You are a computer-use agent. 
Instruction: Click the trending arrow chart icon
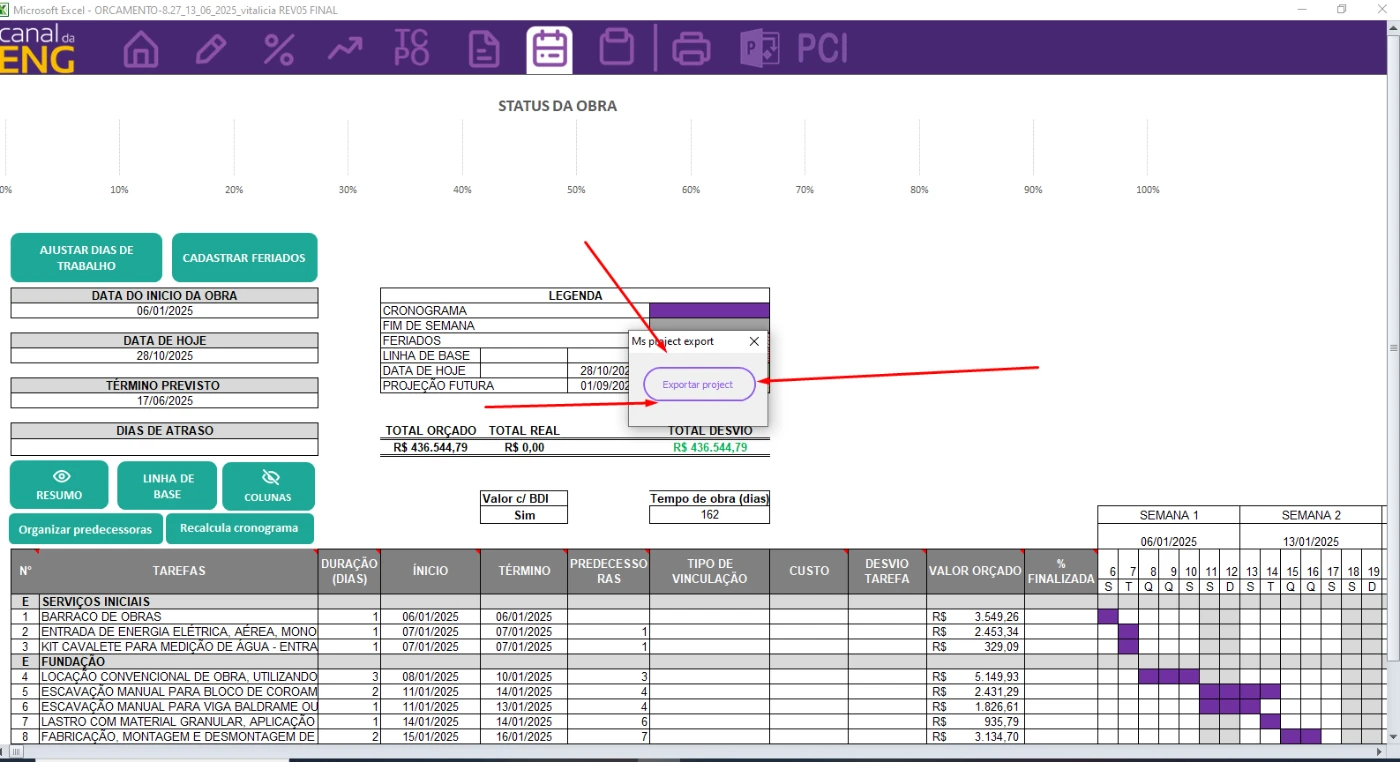pos(345,49)
